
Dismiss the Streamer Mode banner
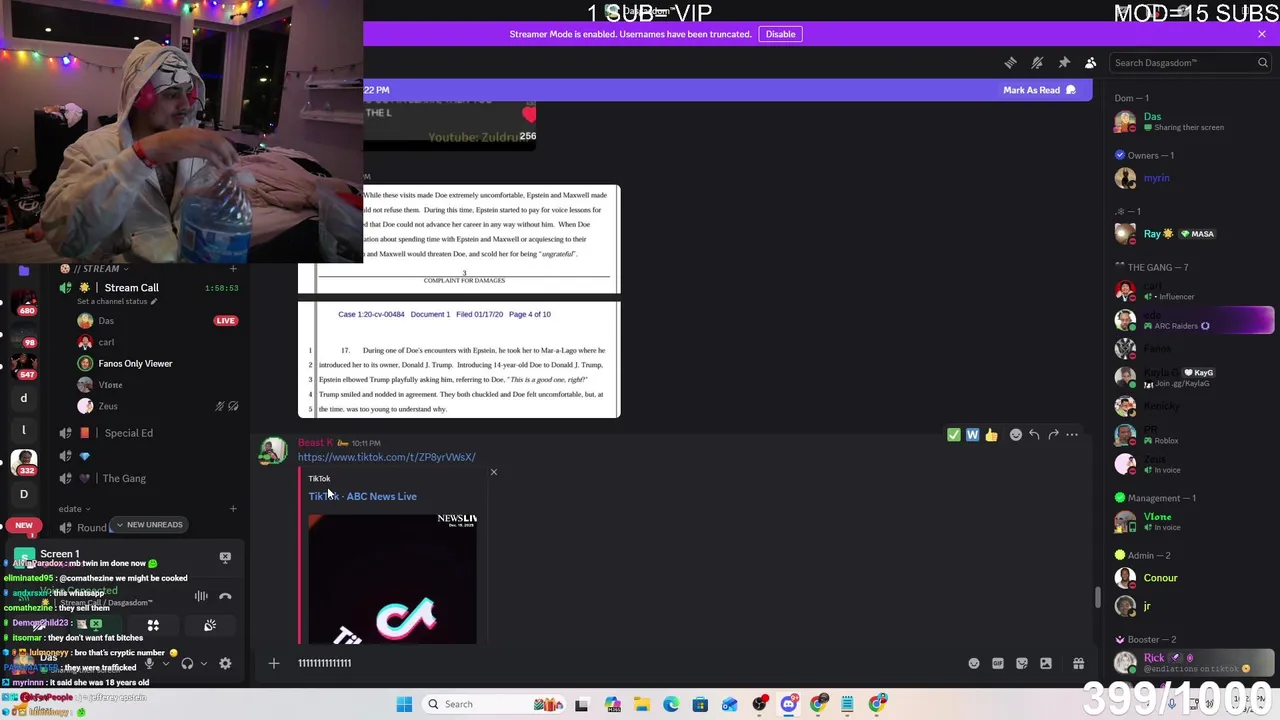[1262, 34]
